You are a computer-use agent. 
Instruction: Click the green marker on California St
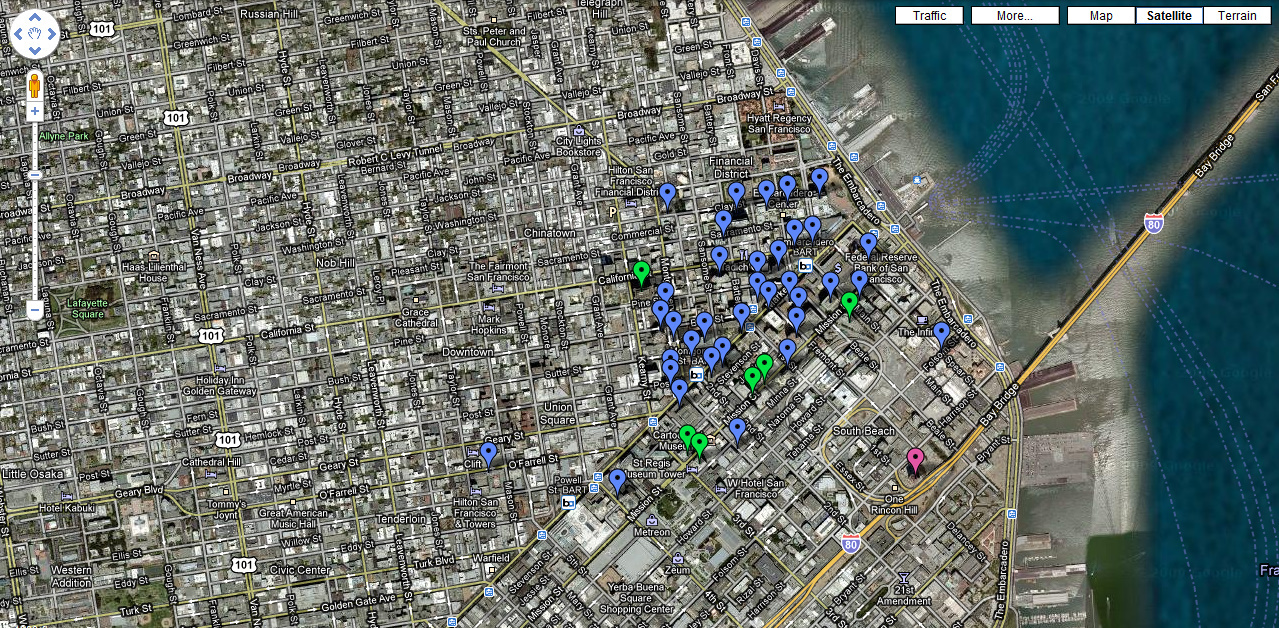pos(641,271)
